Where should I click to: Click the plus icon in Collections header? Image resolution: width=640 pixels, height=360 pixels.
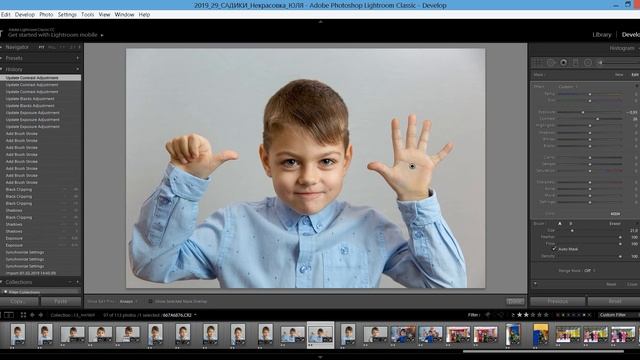coord(78,282)
